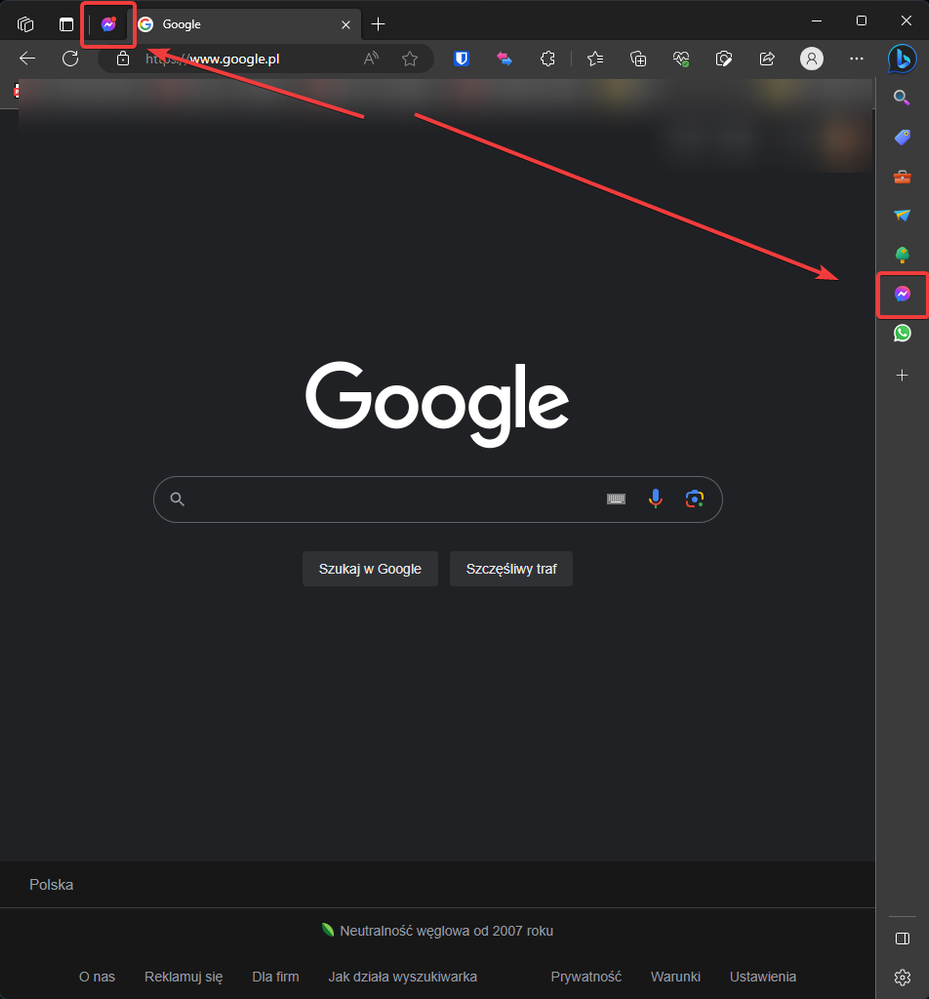Open Settings and more ellipsis menu
Viewport: 929px width, 999px height.
point(856,59)
